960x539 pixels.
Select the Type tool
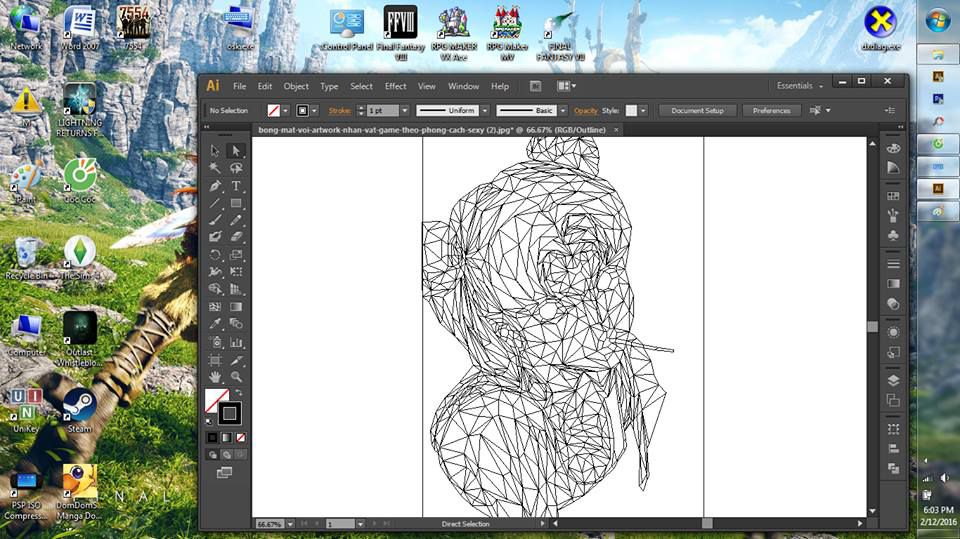[x=236, y=186]
